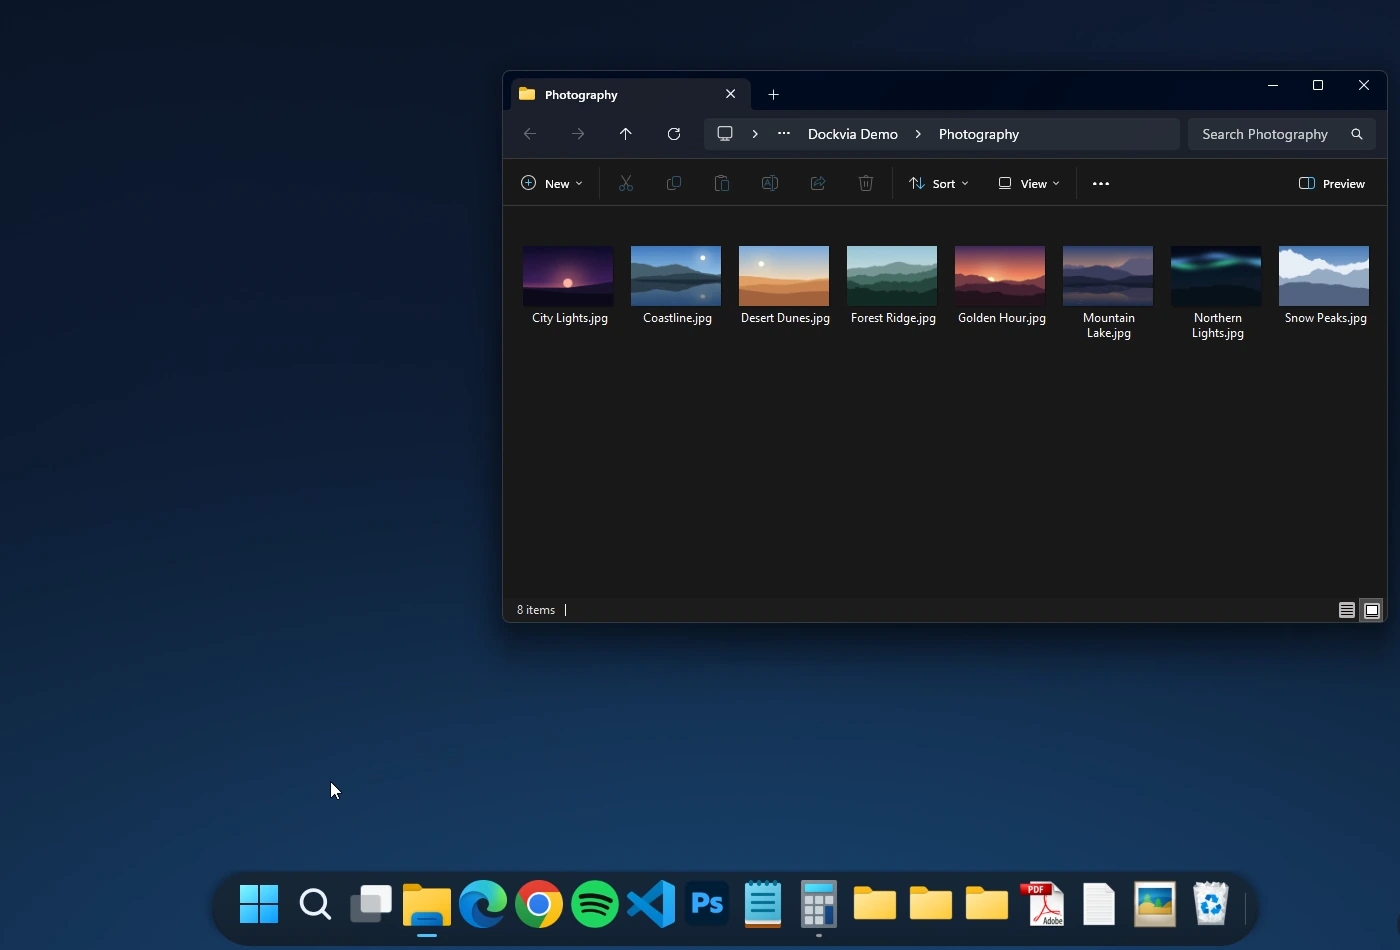Image resolution: width=1400 pixels, height=950 pixels.
Task: Click the file name "Golden Hour.jpg"
Action: coord(1002,318)
